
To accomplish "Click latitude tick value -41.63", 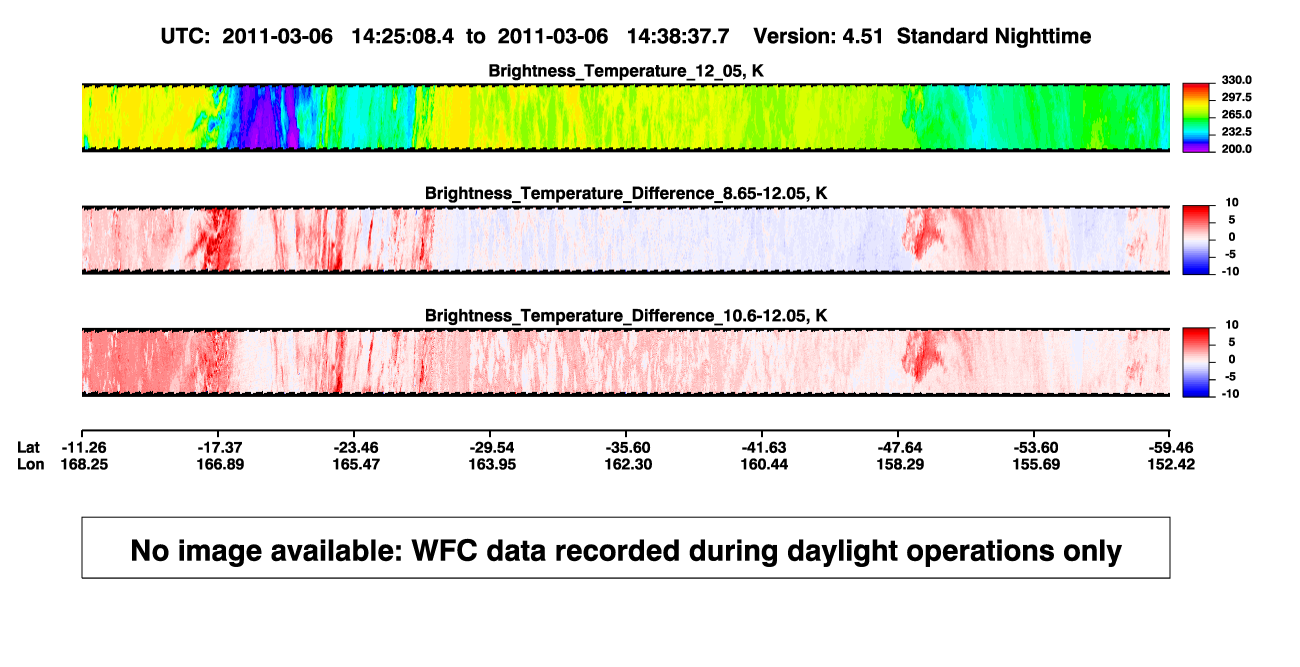I will click(764, 447).
